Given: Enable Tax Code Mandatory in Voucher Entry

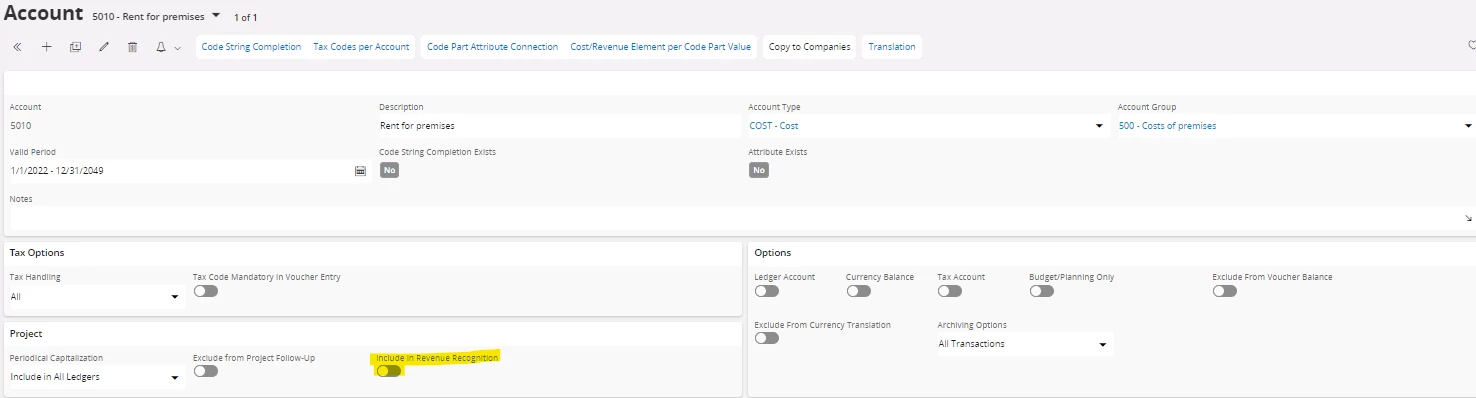Looking at the screenshot, I should 205,291.
